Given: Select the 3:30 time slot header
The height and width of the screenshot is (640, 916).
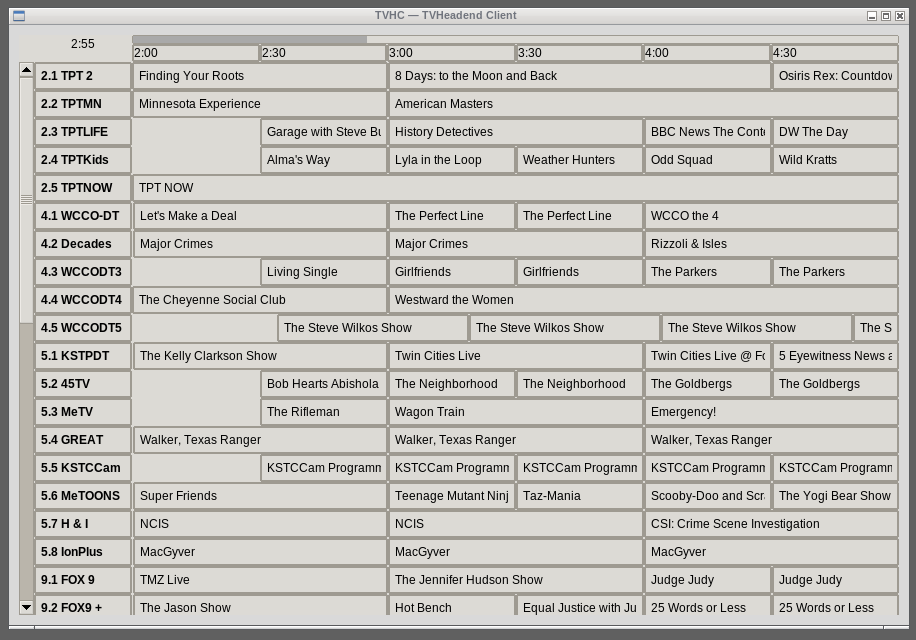Looking at the screenshot, I should (x=580, y=53).
